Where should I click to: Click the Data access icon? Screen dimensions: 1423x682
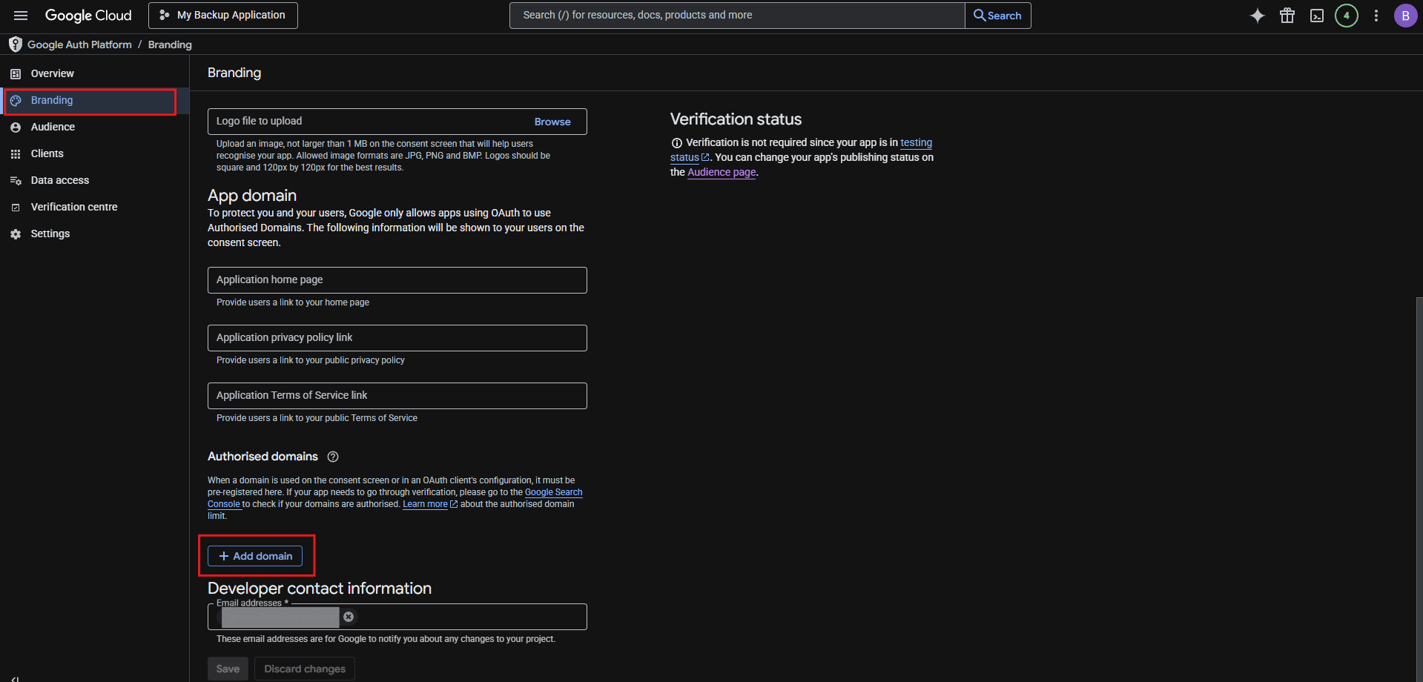(x=15, y=181)
